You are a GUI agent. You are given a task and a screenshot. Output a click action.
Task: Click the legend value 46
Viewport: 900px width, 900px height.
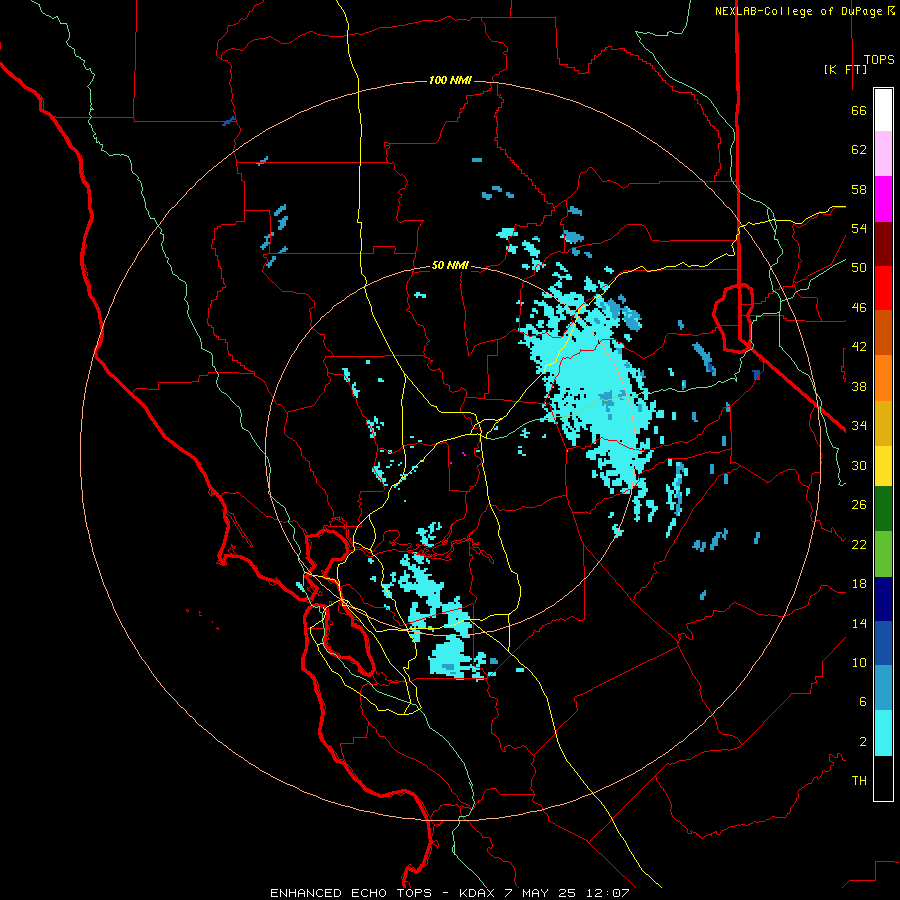pyautogui.click(x=859, y=307)
